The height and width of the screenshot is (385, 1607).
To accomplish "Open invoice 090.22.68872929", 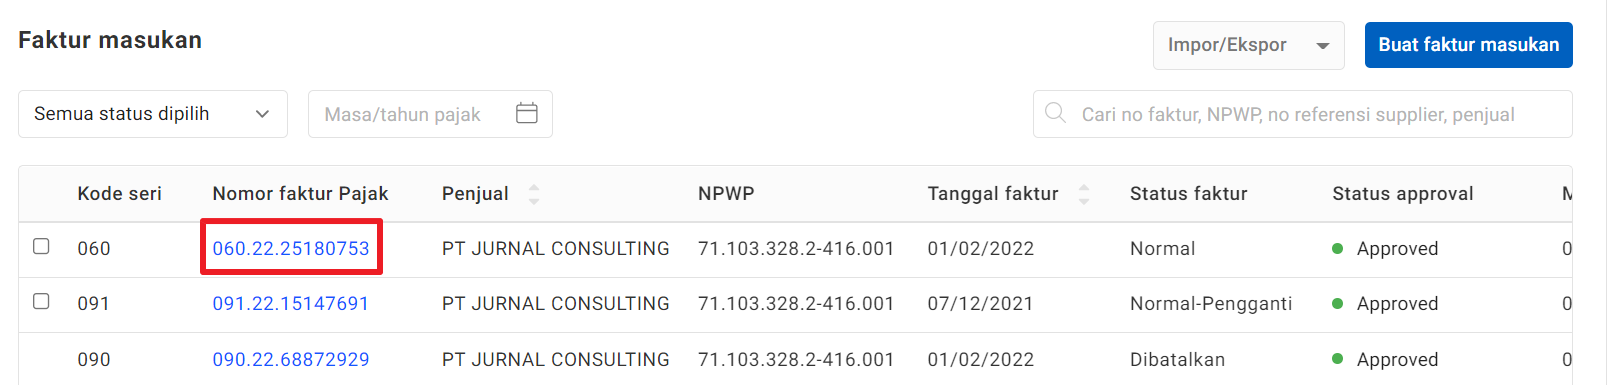I will click(291, 359).
